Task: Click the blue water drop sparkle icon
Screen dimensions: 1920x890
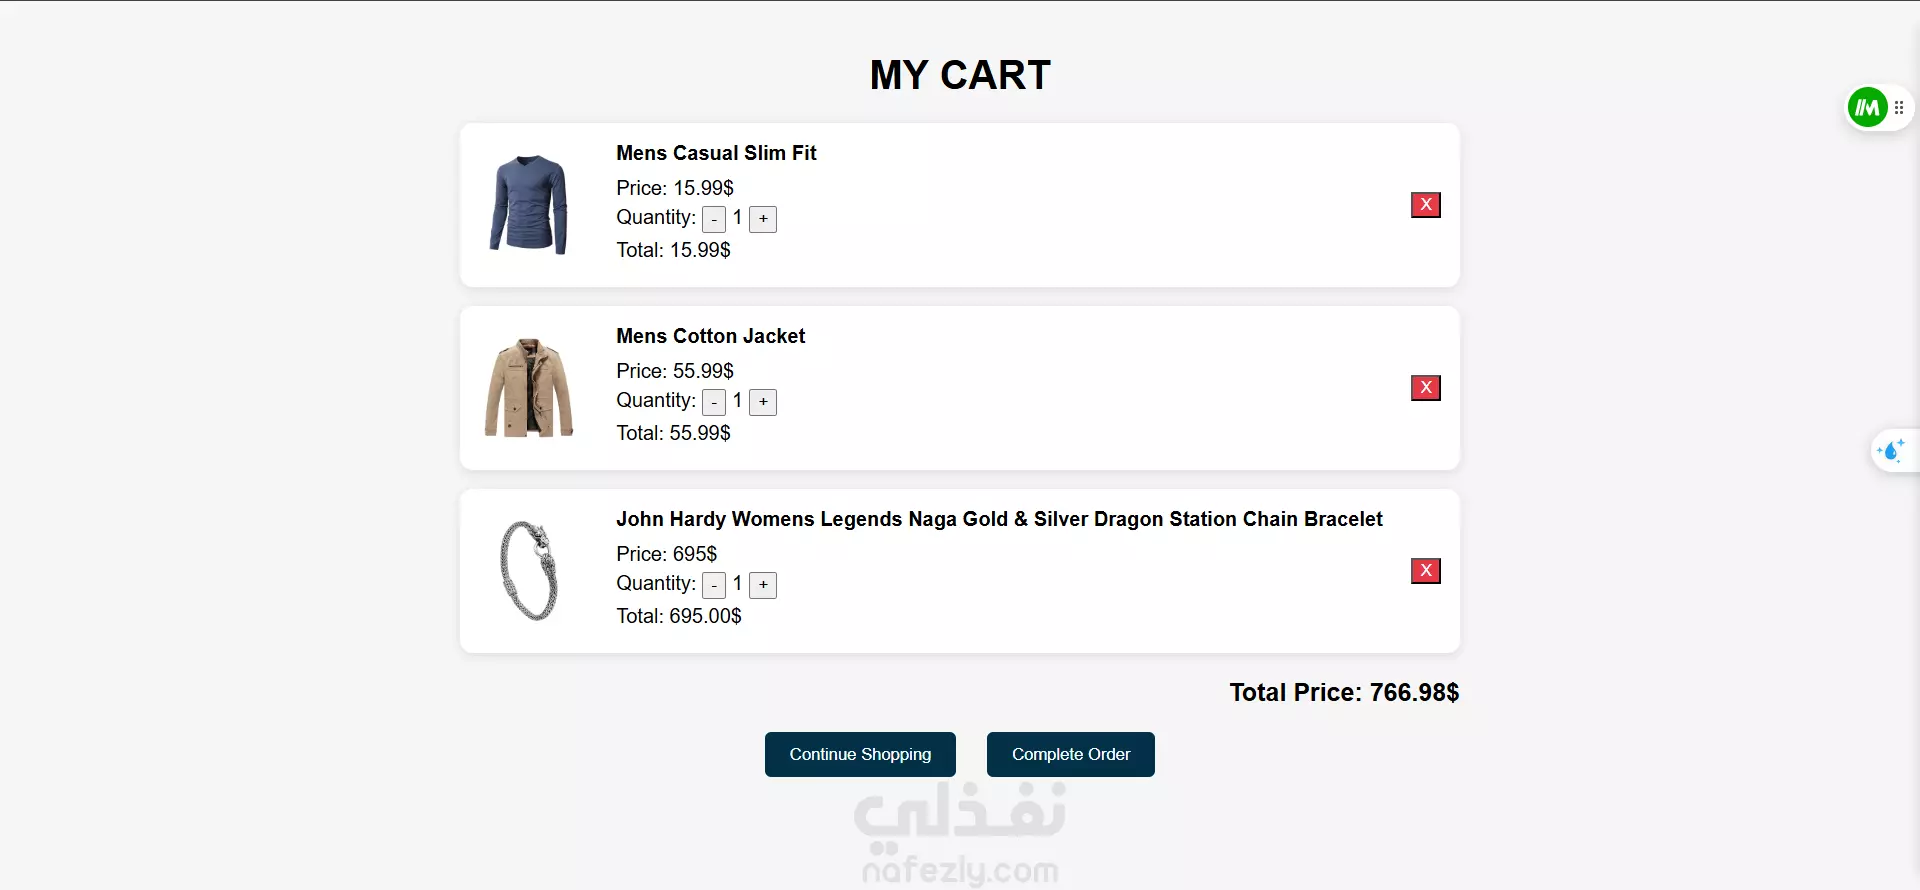Action: (1891, 451)
